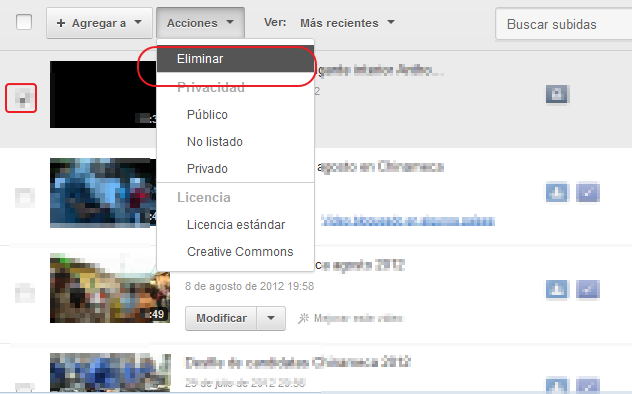Open the blue pixelated thumbnail for agosto en Chinameca

[103, 193]
